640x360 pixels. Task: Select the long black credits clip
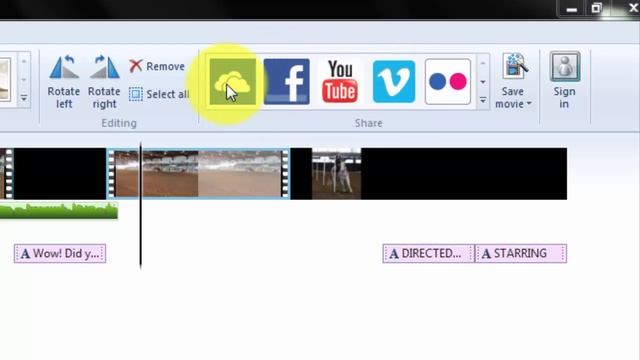464,174
